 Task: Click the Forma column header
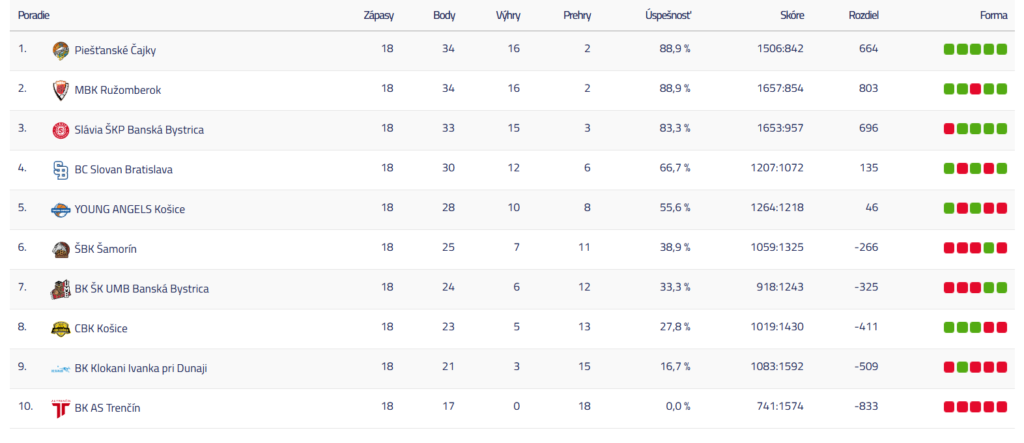point(993,16)
